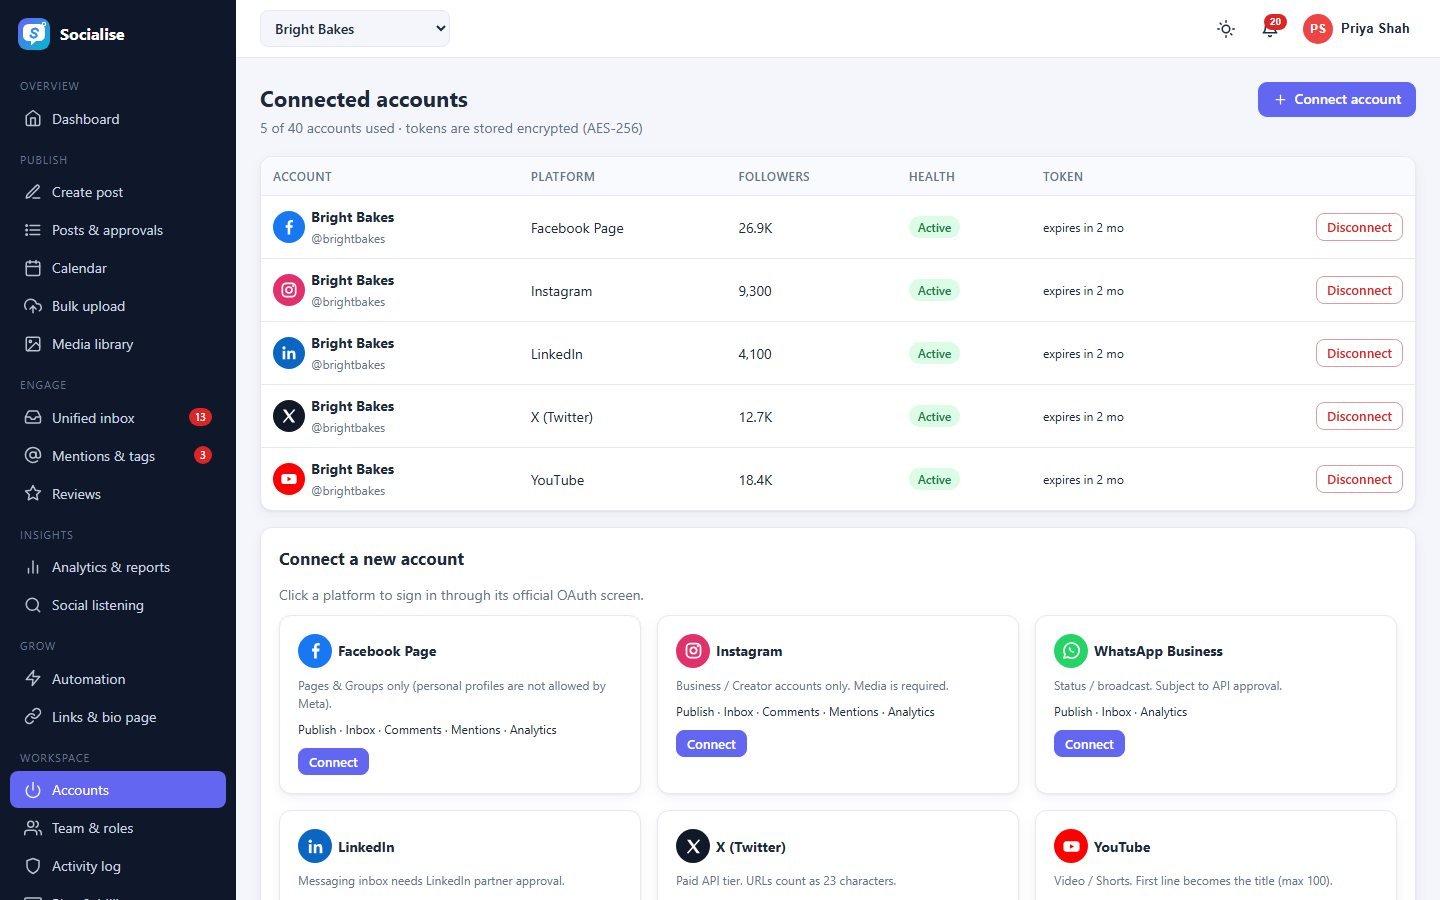Click the FOLLOWERS column header
Screen dimensions: 1440x900
click(774, 177)
